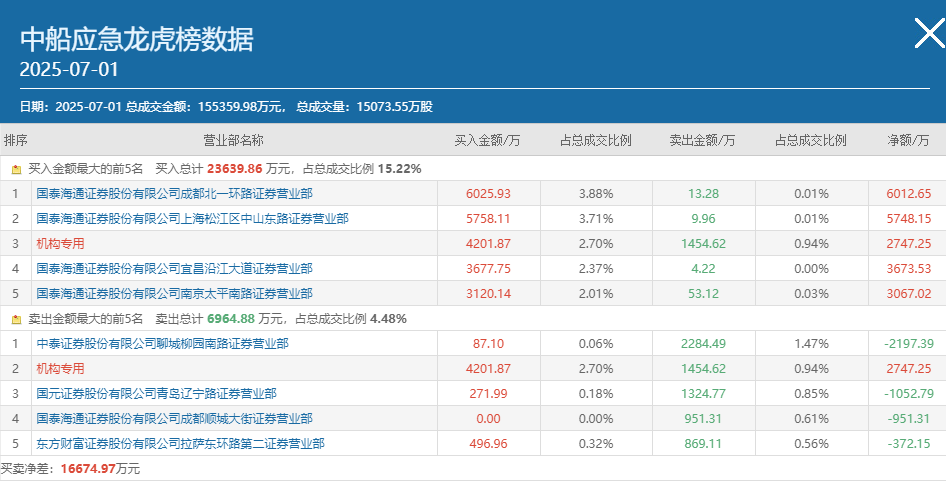946x481 pixels.
Task: Open 国泰海通证券成都顺城大街证券营业部 link
Action: point(174,419)
